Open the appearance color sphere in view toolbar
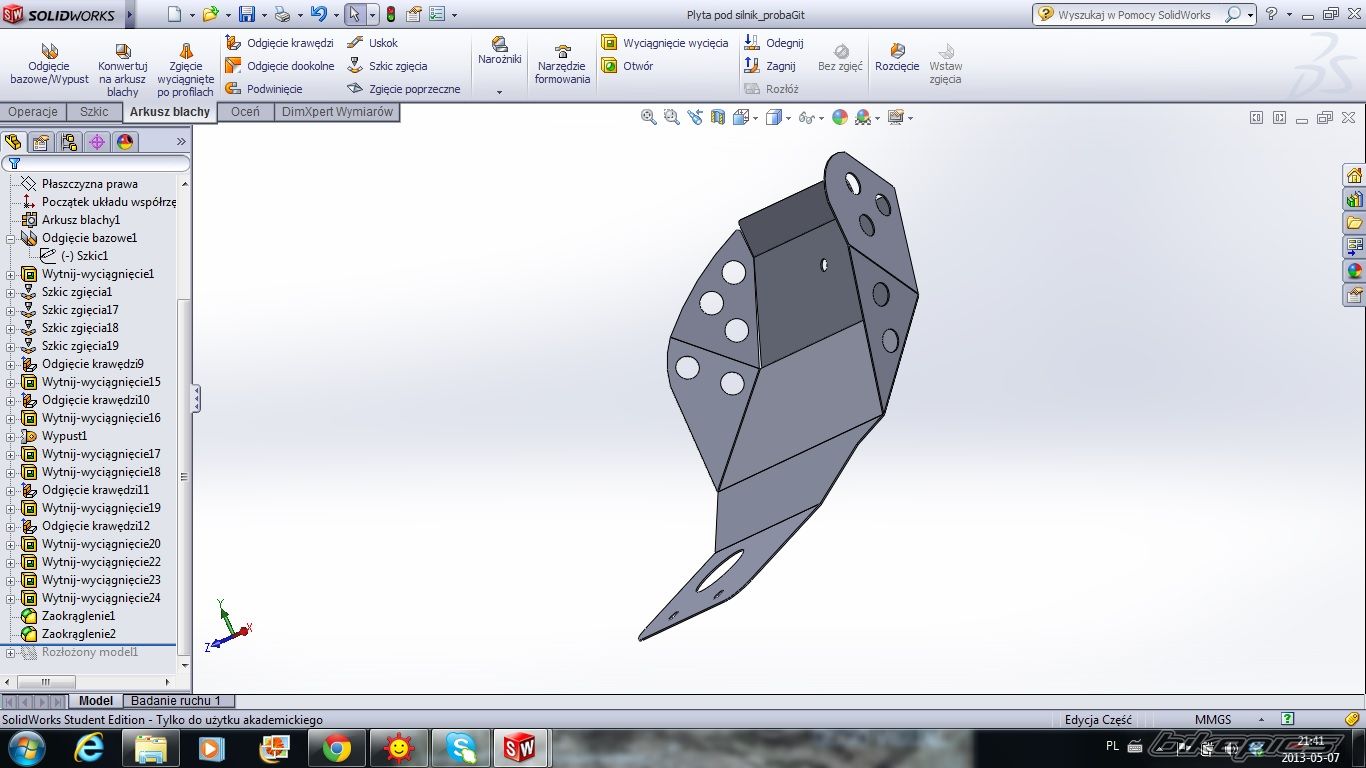Viewport: 1366px width, 768px height. point(840,117)
